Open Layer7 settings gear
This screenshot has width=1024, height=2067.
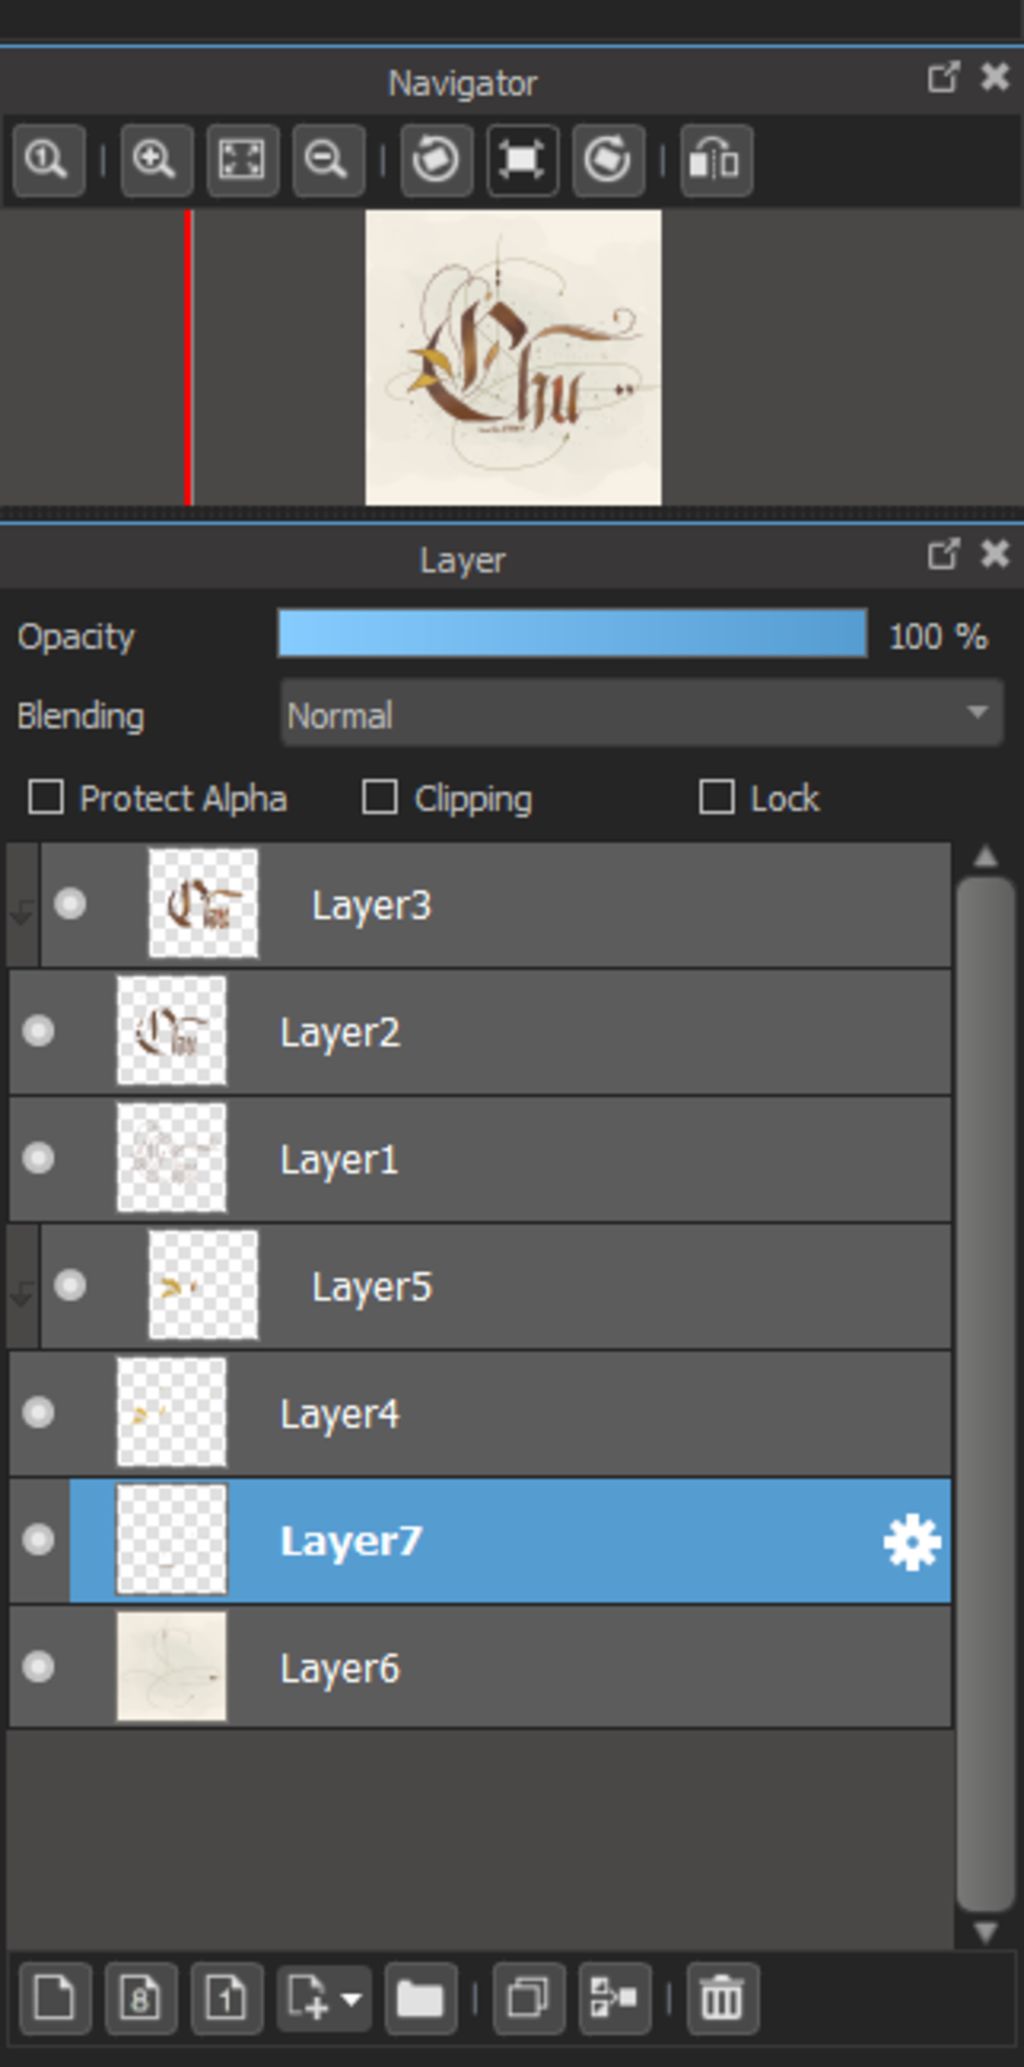tap(912, 1543)
